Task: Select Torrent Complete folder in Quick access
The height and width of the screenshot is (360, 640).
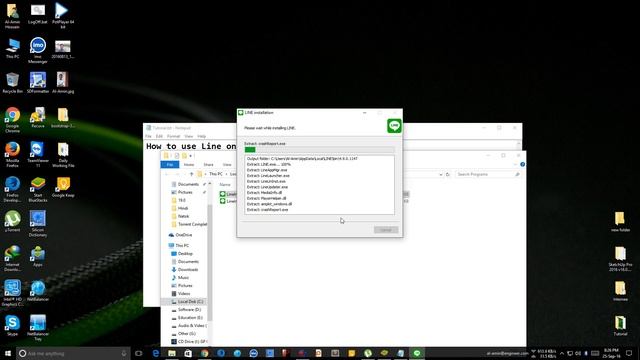Action: tap(189, 224)
